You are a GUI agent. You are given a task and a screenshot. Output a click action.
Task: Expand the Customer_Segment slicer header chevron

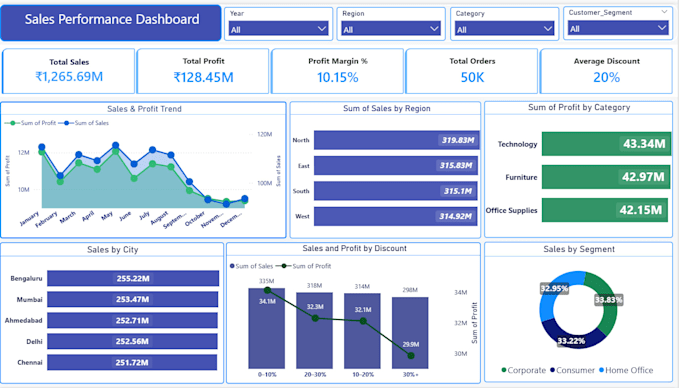[664, 12]
